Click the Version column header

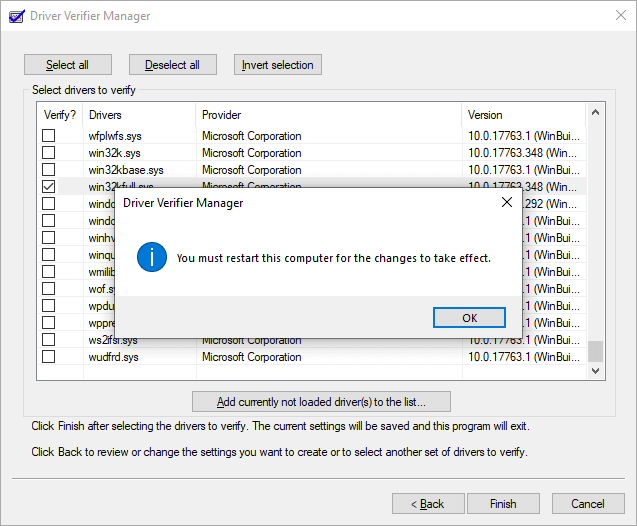click(522, 115)
